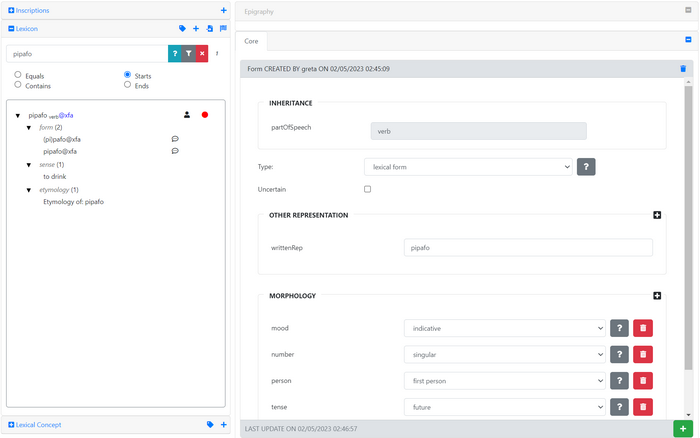Screen dimensions: 700x438
Task: Click the tag icon in Lexicon header
Action: (x=182, y=29)
